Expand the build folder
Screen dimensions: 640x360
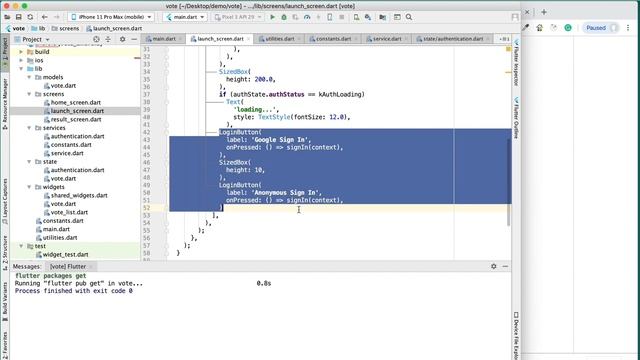21,52
